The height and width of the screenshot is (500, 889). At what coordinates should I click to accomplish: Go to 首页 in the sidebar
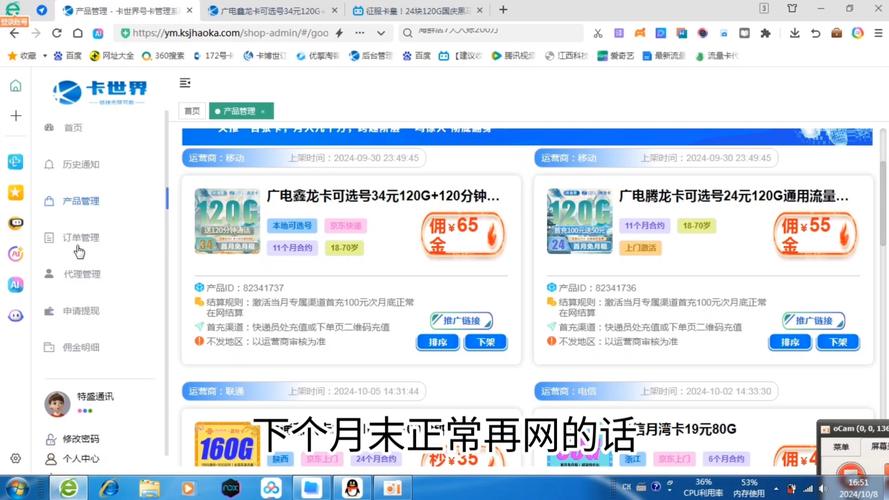(x=73, y=128)
